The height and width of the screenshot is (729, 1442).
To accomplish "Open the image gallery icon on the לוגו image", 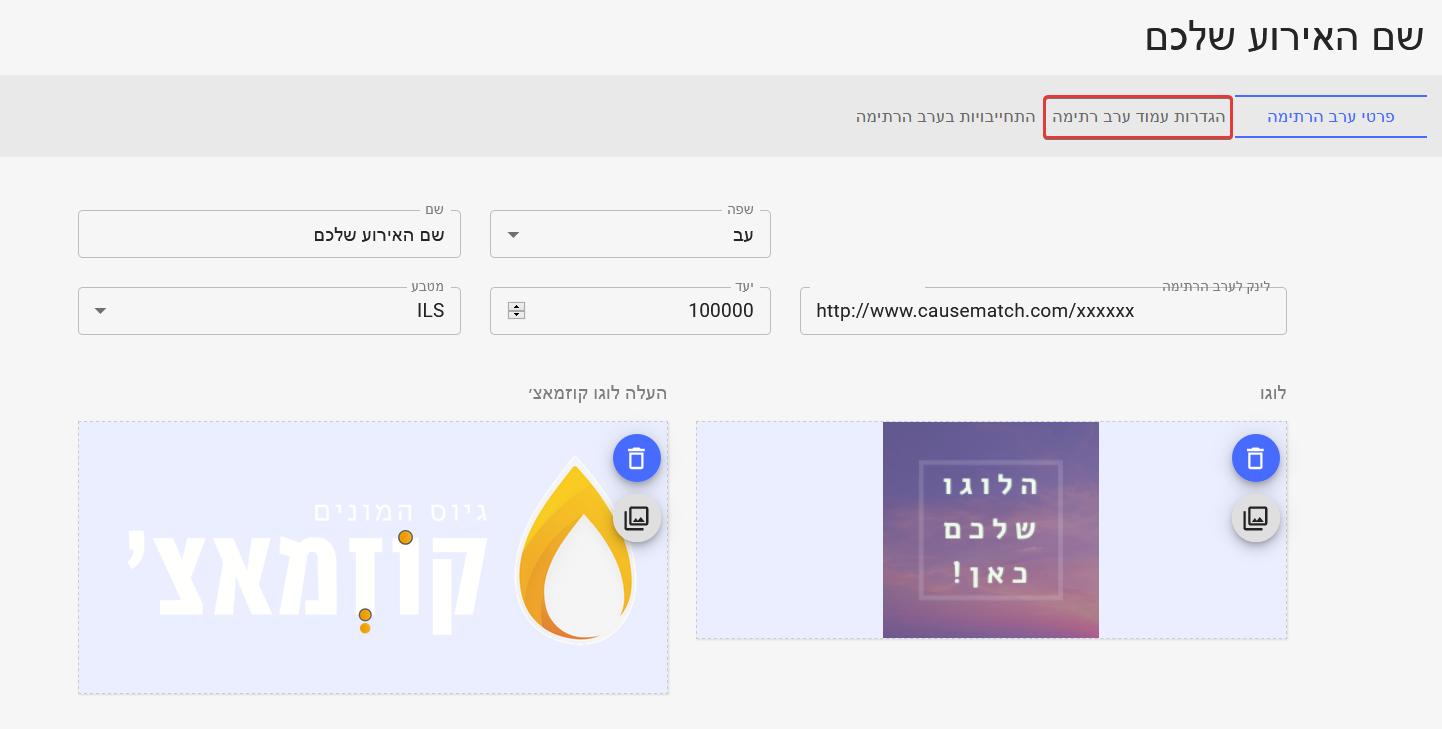I will [1256, 518].
